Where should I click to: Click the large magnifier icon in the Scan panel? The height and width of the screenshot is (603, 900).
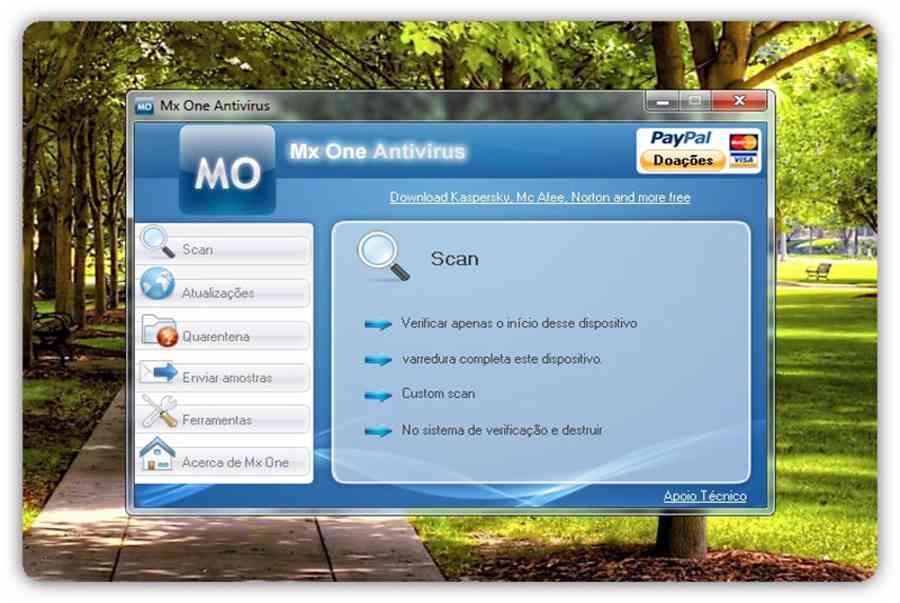click(383, 256)
